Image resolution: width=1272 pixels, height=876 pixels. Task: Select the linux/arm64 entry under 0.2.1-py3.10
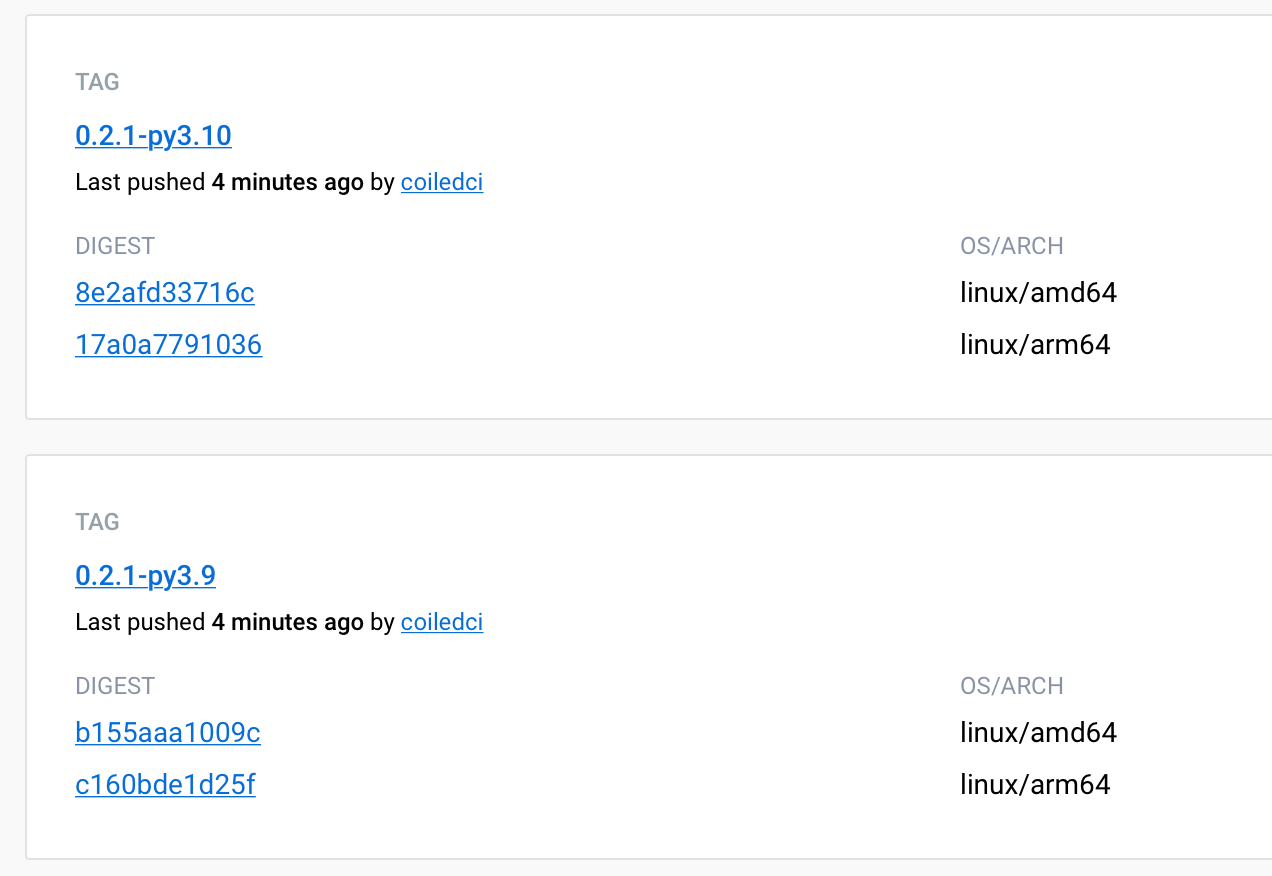click(1035, 343)
